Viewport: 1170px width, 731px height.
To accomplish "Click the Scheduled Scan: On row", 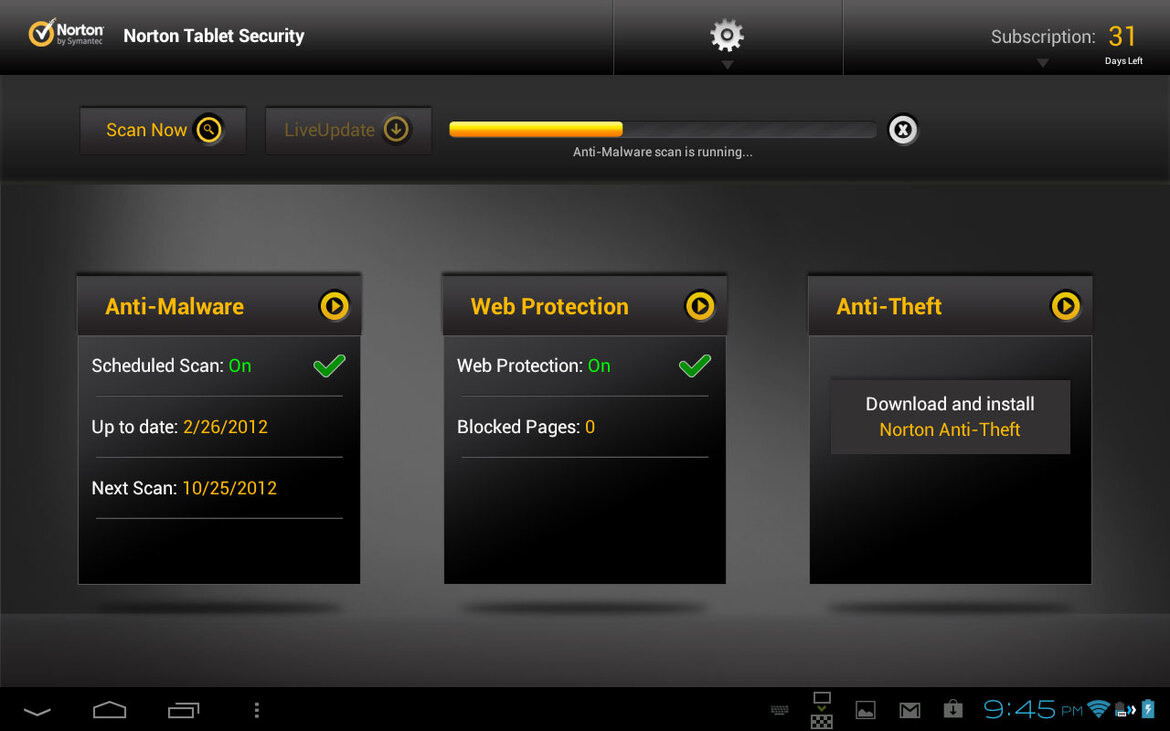I will click(x=219, y=366).
